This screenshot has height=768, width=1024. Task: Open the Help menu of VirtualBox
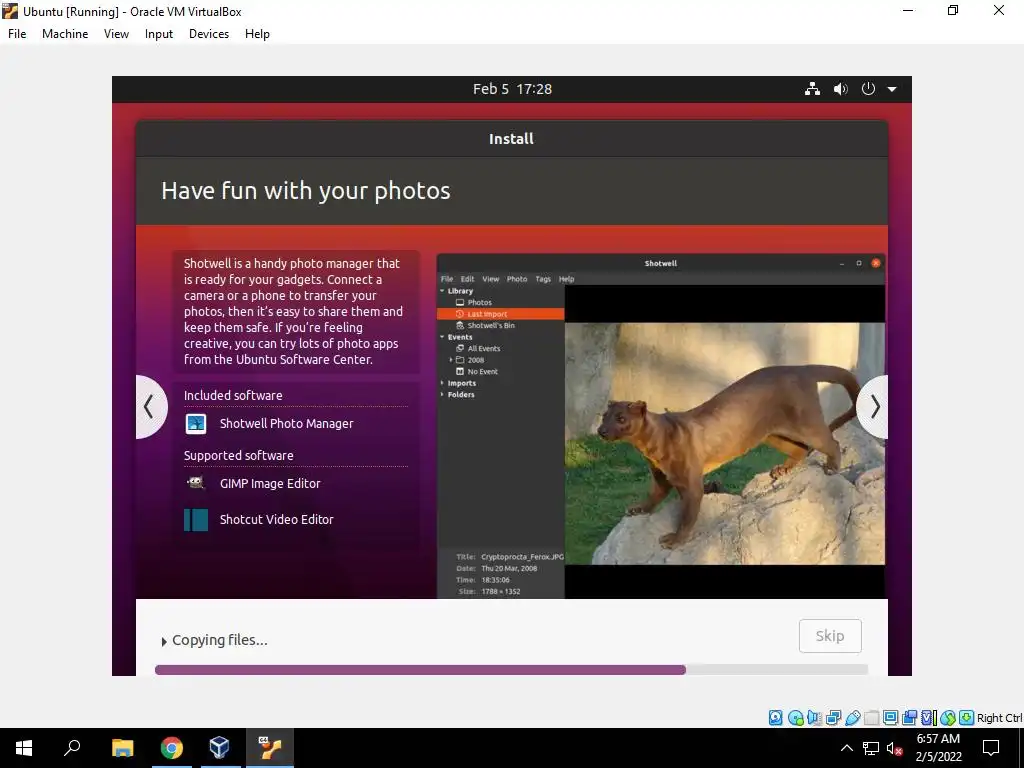point(257,34)
